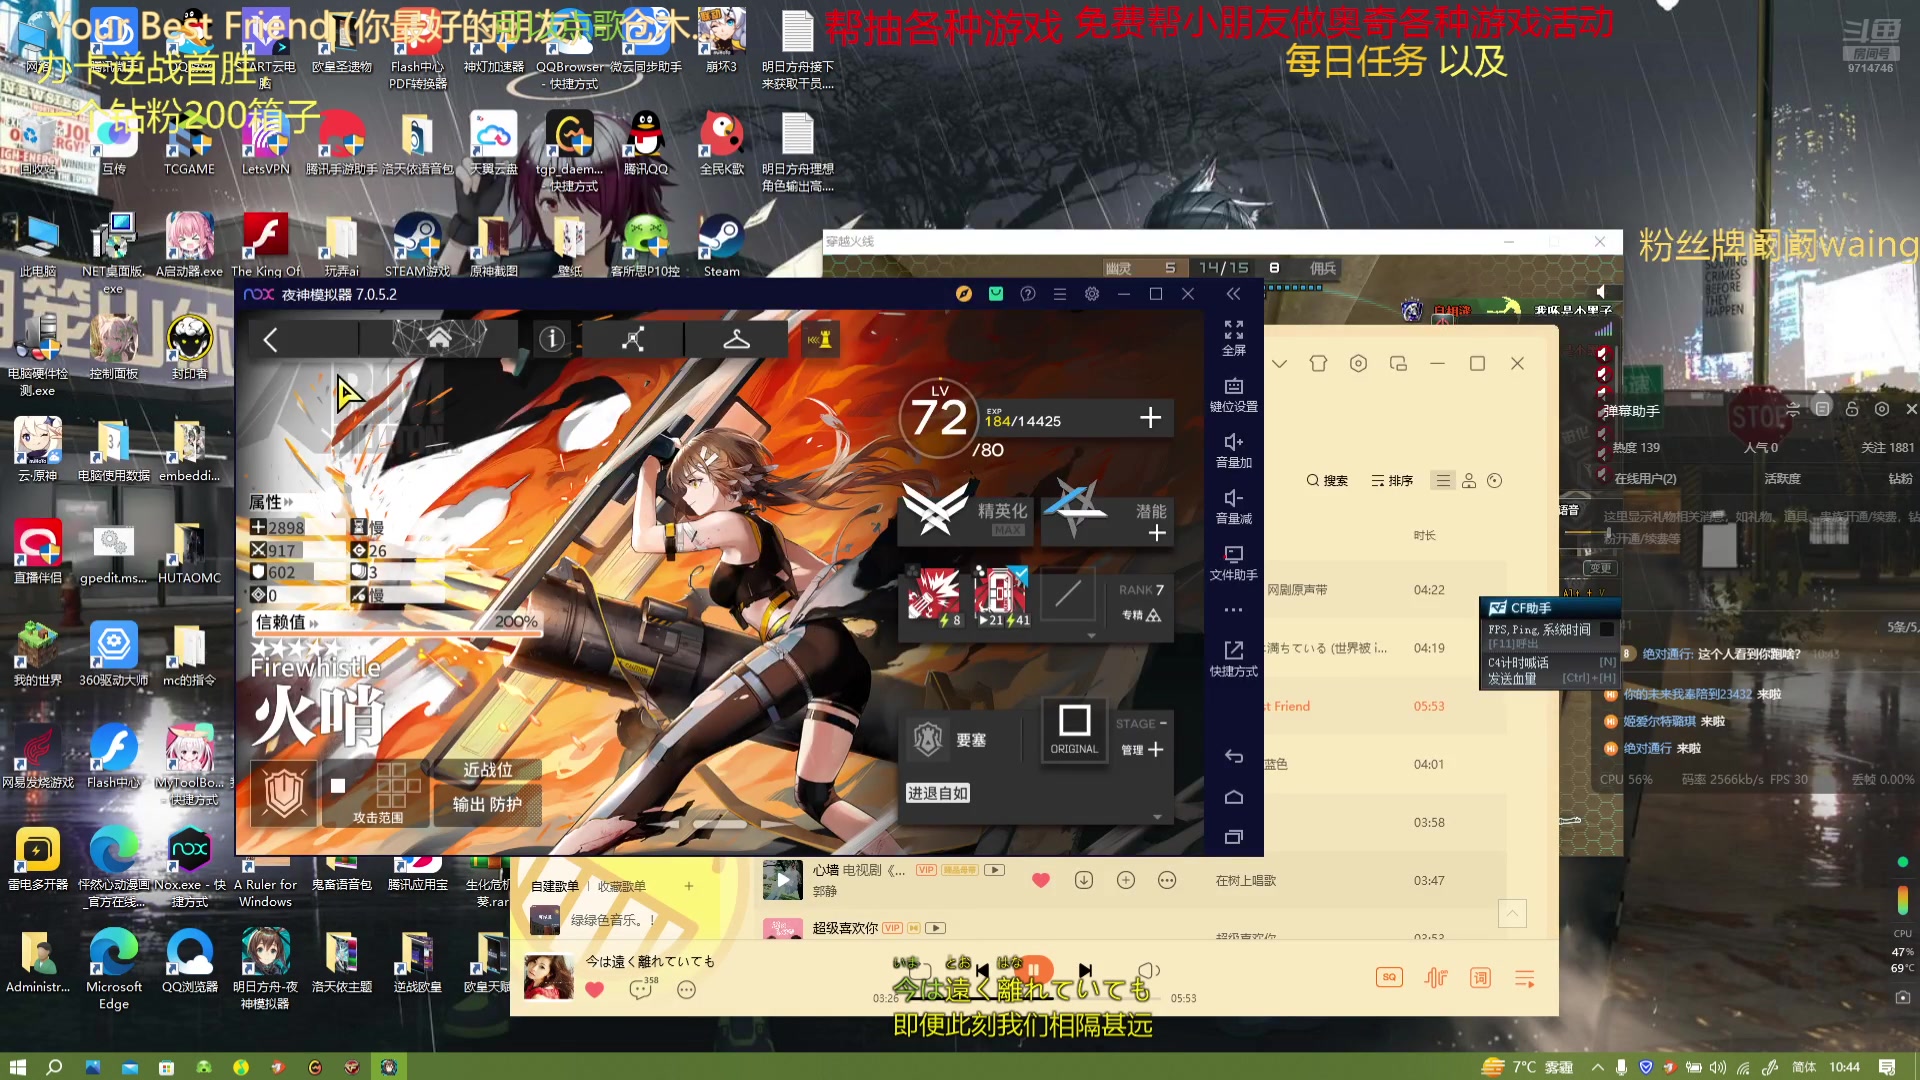Viewport: 1920px width, 1080px height.
Task: Download the 心墙 song
Action: pyautogui.click(x=1084, y=880)
